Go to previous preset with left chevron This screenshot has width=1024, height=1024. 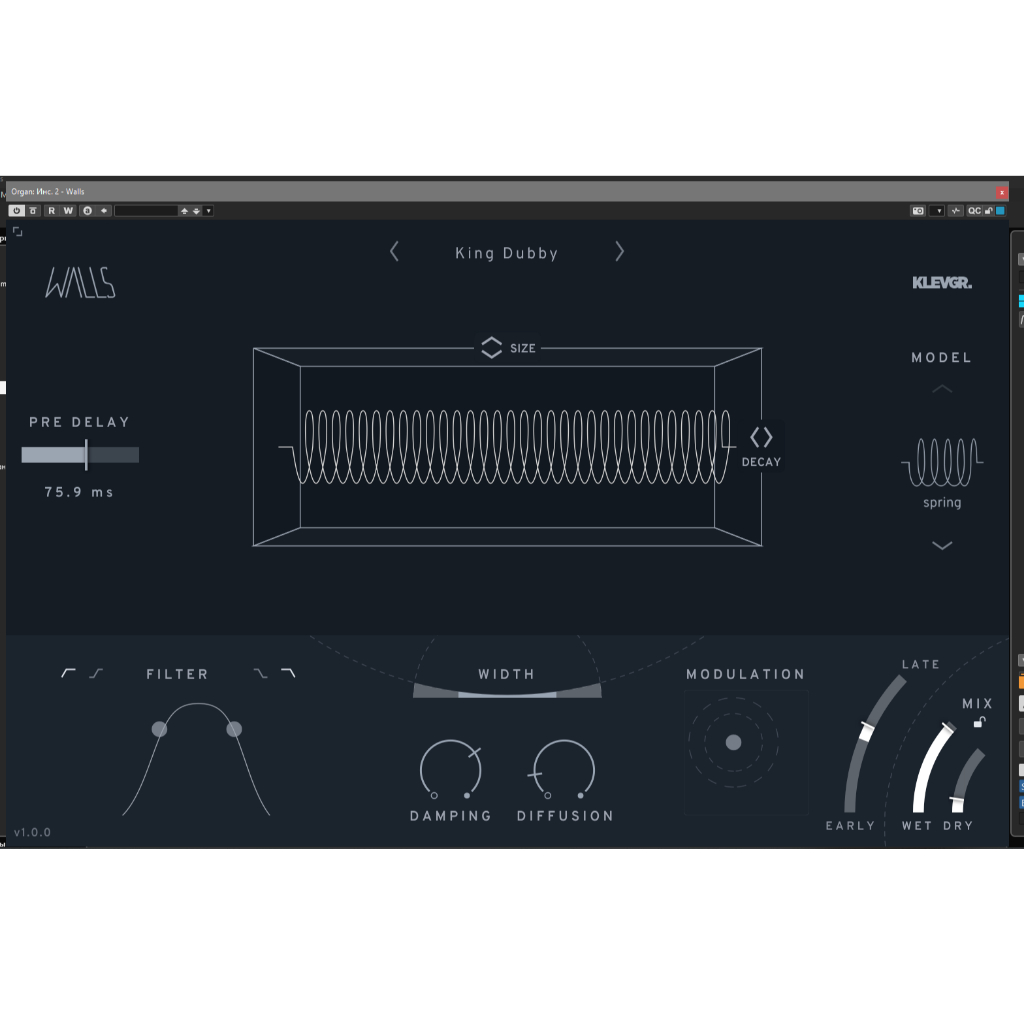(394, 251)
